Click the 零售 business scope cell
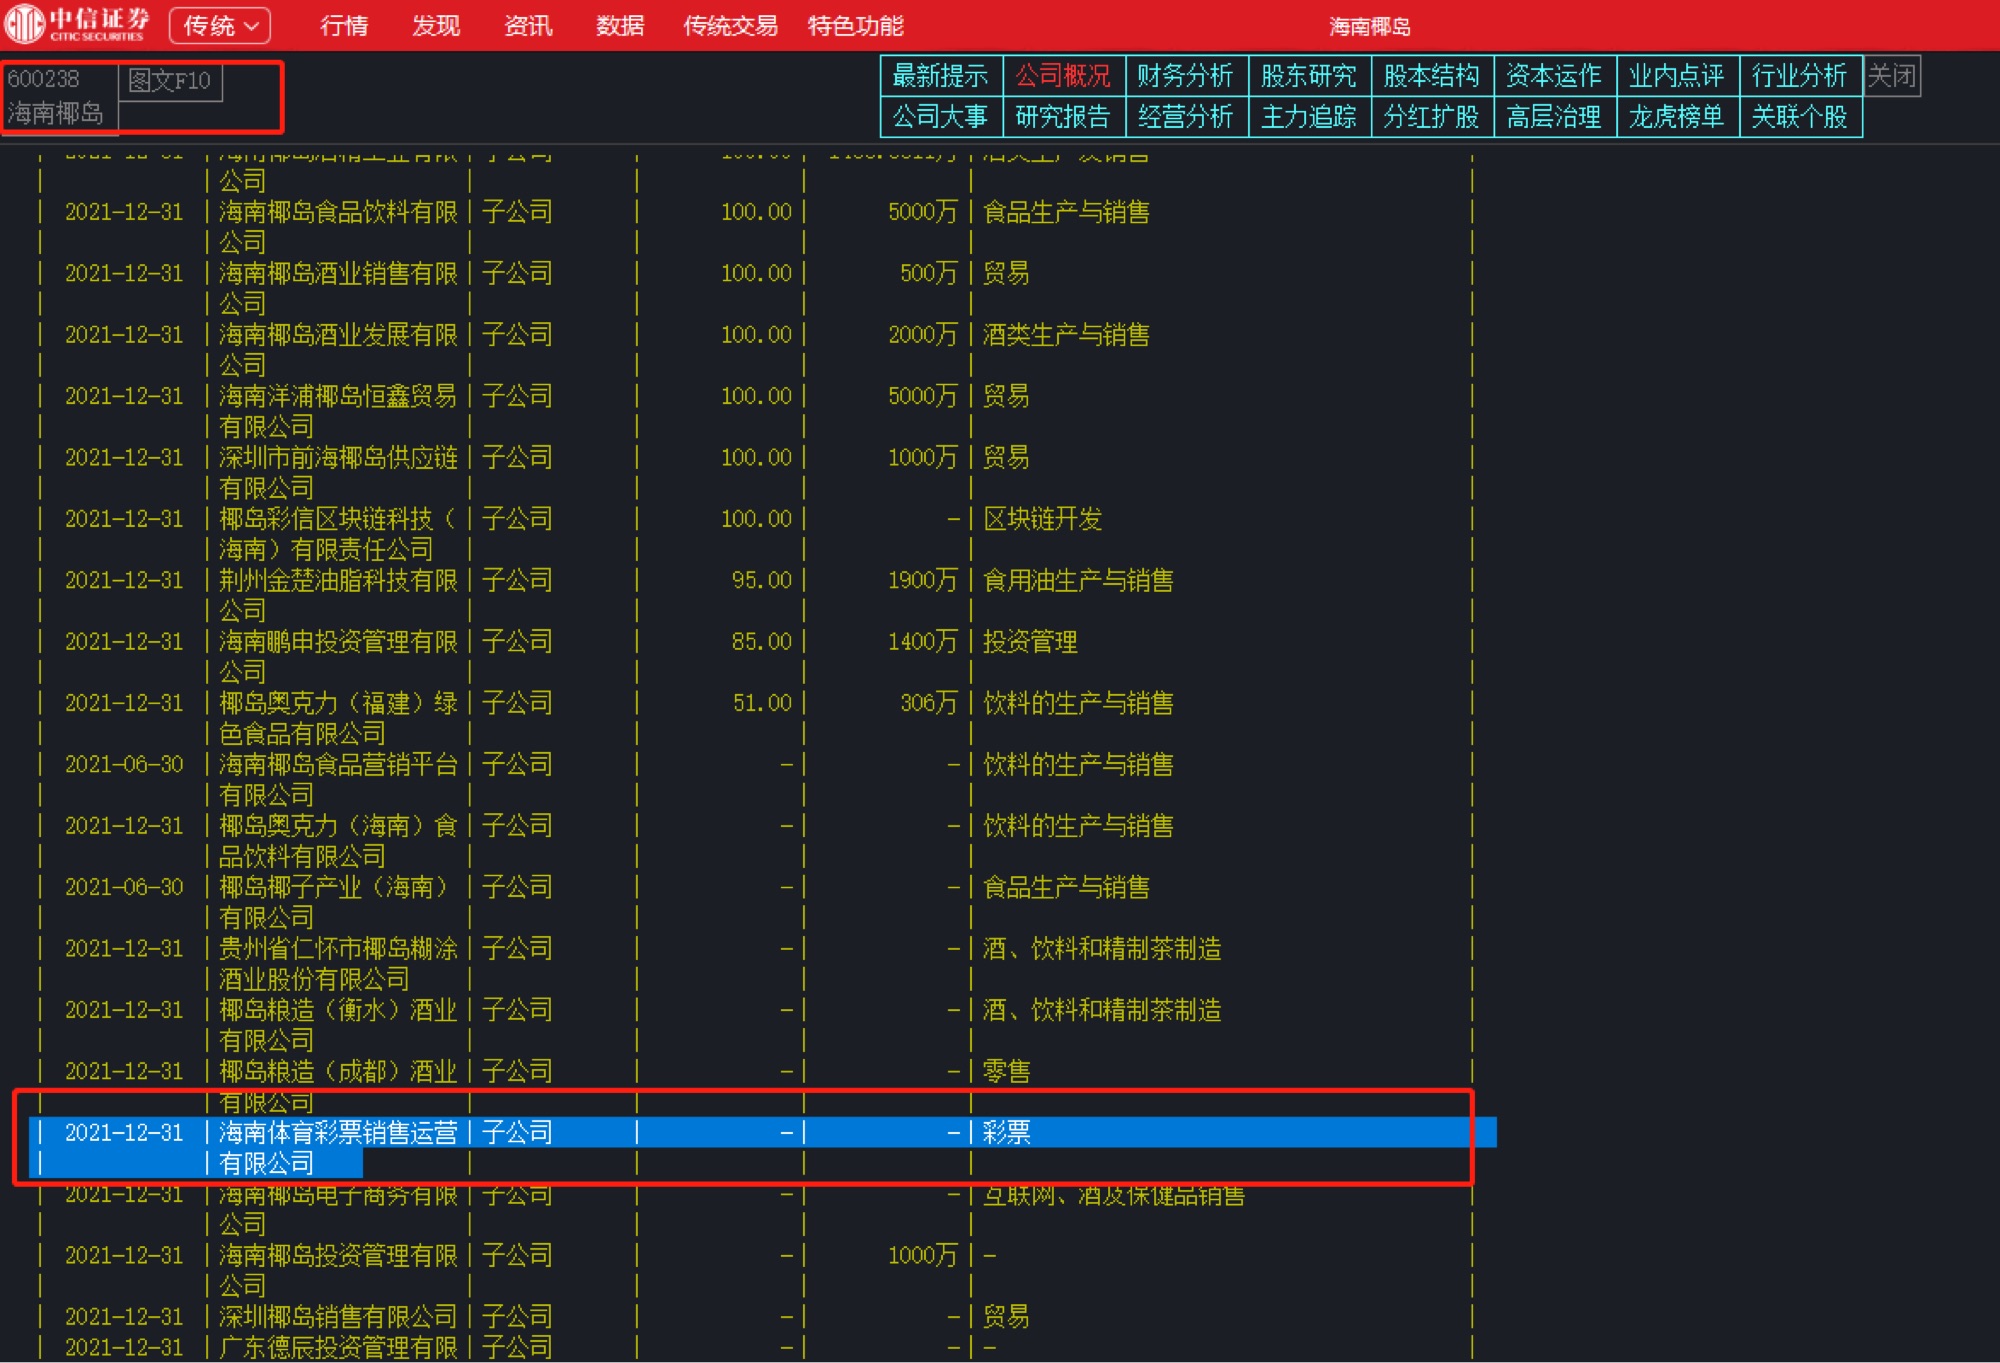This screenshot has width=2000, height=1363. [1006, 1071]
